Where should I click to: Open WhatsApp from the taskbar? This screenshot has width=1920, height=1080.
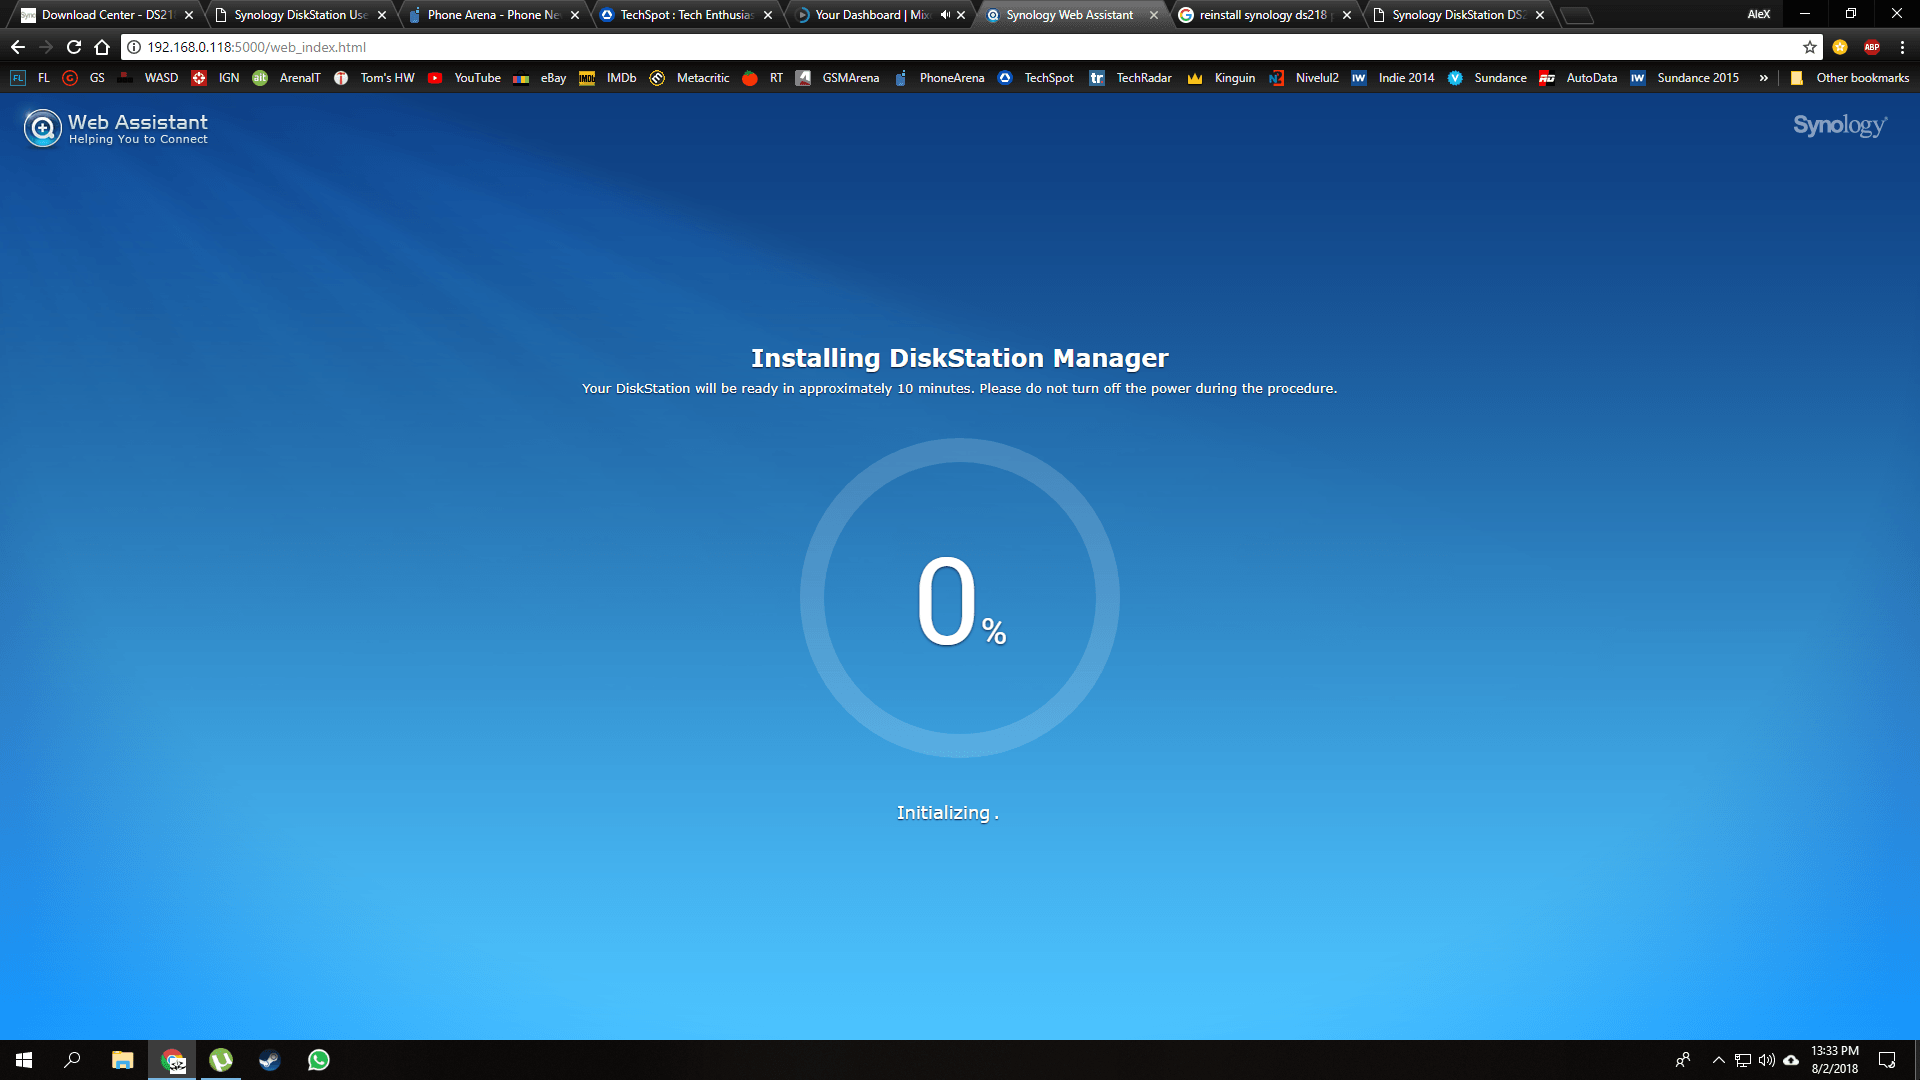pyautogui.click(x=319, y=1060)
